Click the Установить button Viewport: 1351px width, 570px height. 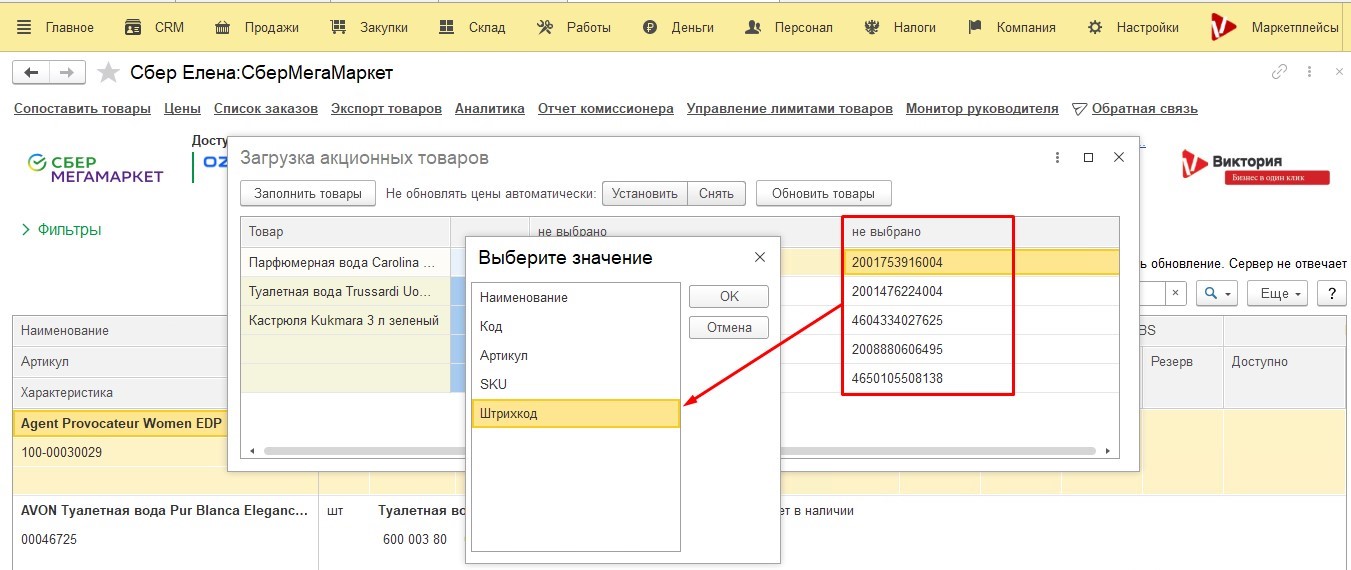[x=644, y=193]
